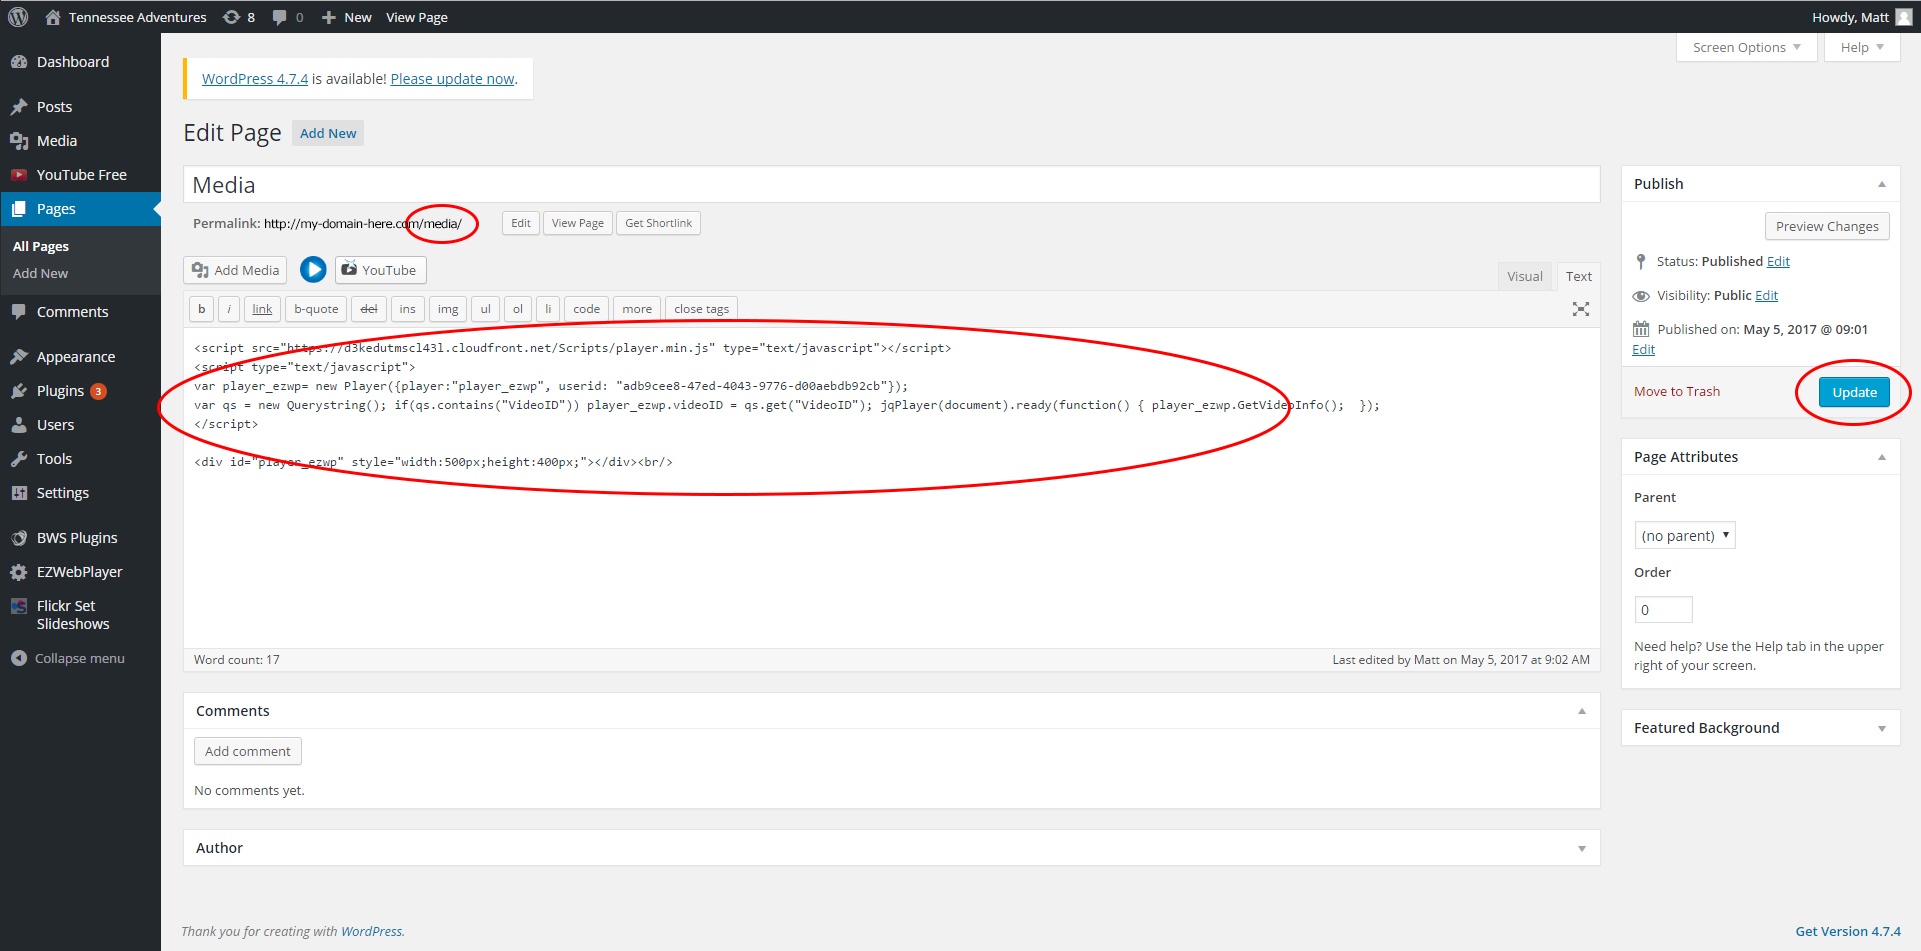The width and height of the screenshot is (1921, 951).
Task: Open the comments bubble in admin bar
Action: 288,17
